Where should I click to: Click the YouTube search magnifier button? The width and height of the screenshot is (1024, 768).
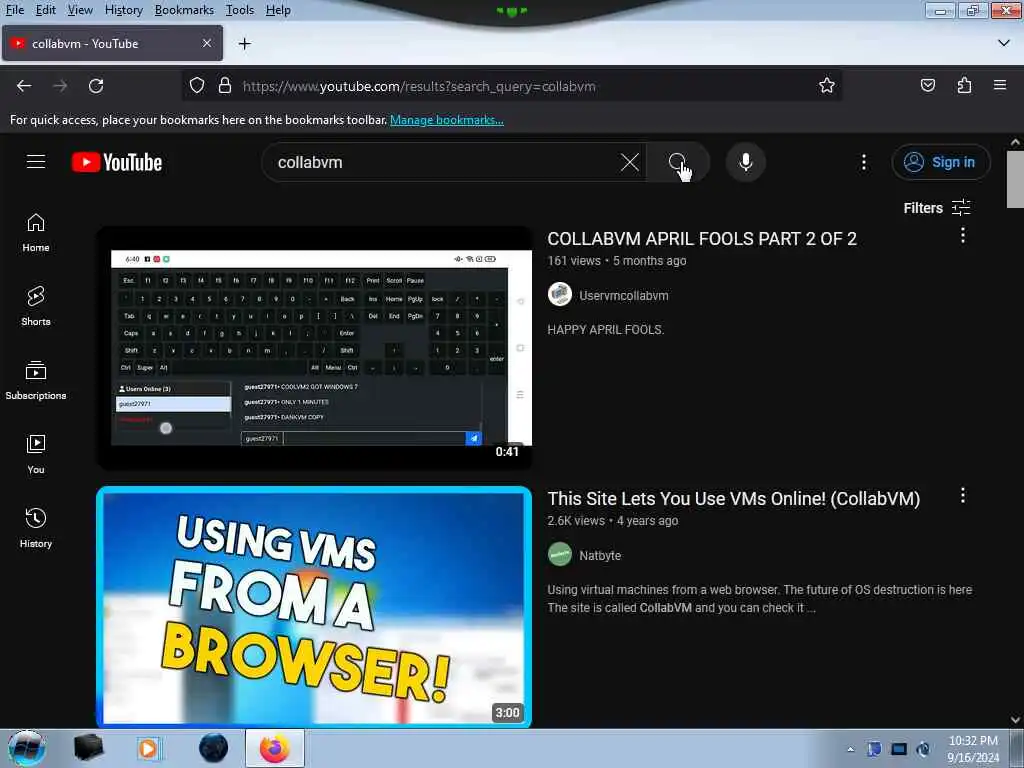[677, 162]
